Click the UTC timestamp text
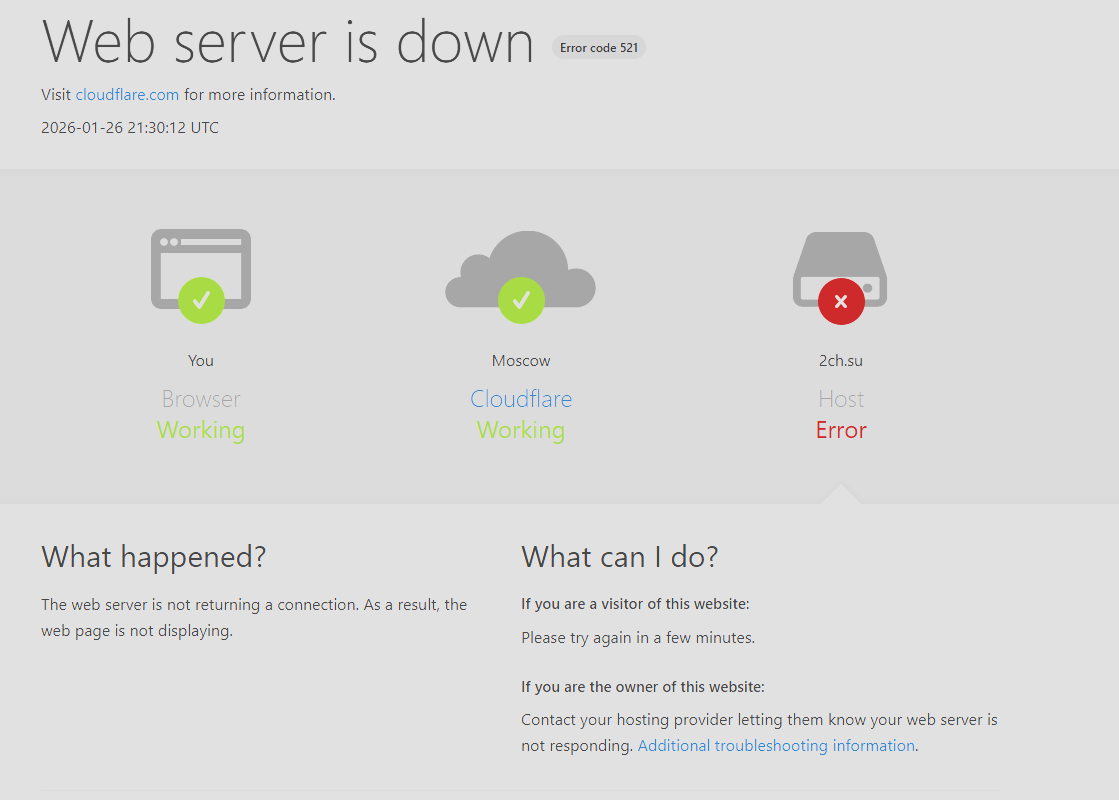This screenshot has height=800, width=1119. (x=130, y=128)
